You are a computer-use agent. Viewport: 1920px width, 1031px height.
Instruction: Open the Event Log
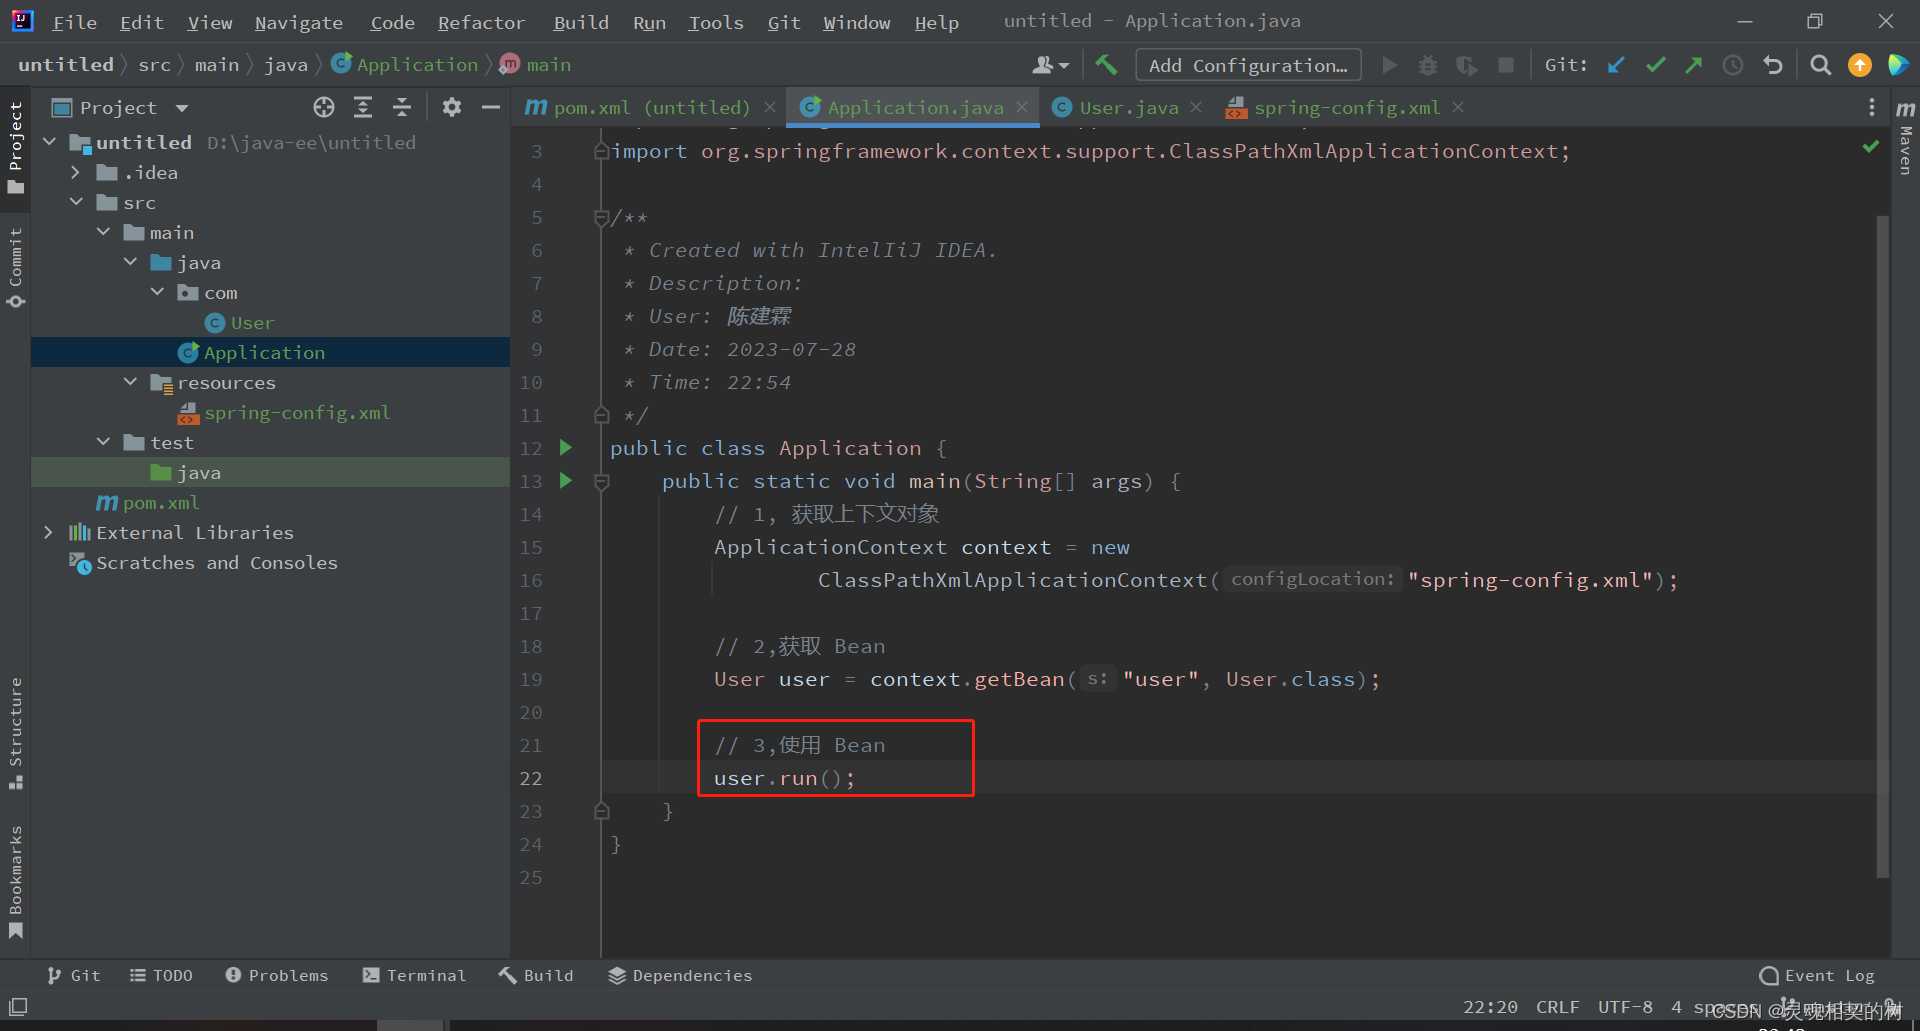pyautogui.click(x=1817, y=975)
